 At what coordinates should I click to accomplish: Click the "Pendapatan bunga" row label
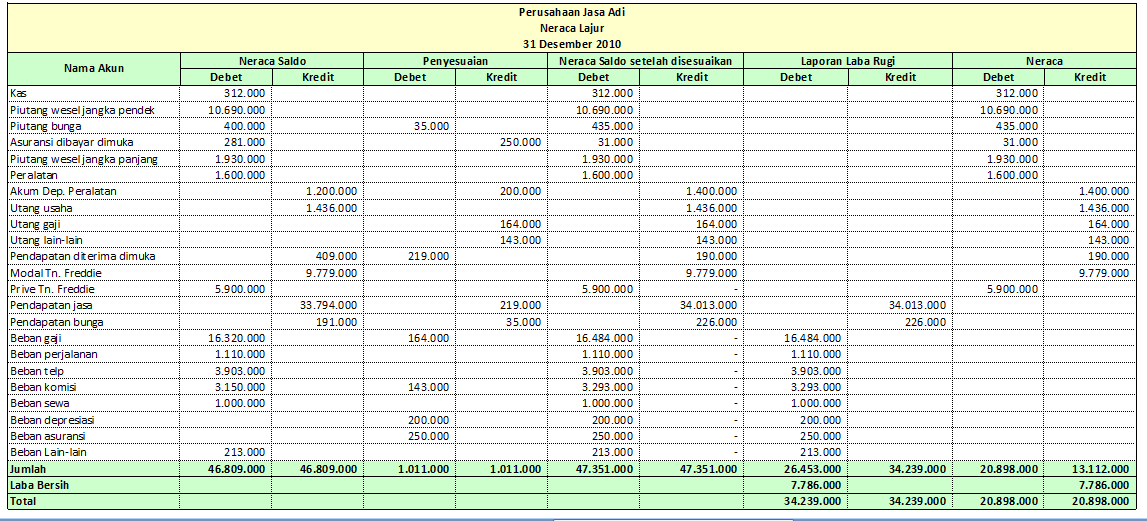pyautogui.click(x=94, y=322)
